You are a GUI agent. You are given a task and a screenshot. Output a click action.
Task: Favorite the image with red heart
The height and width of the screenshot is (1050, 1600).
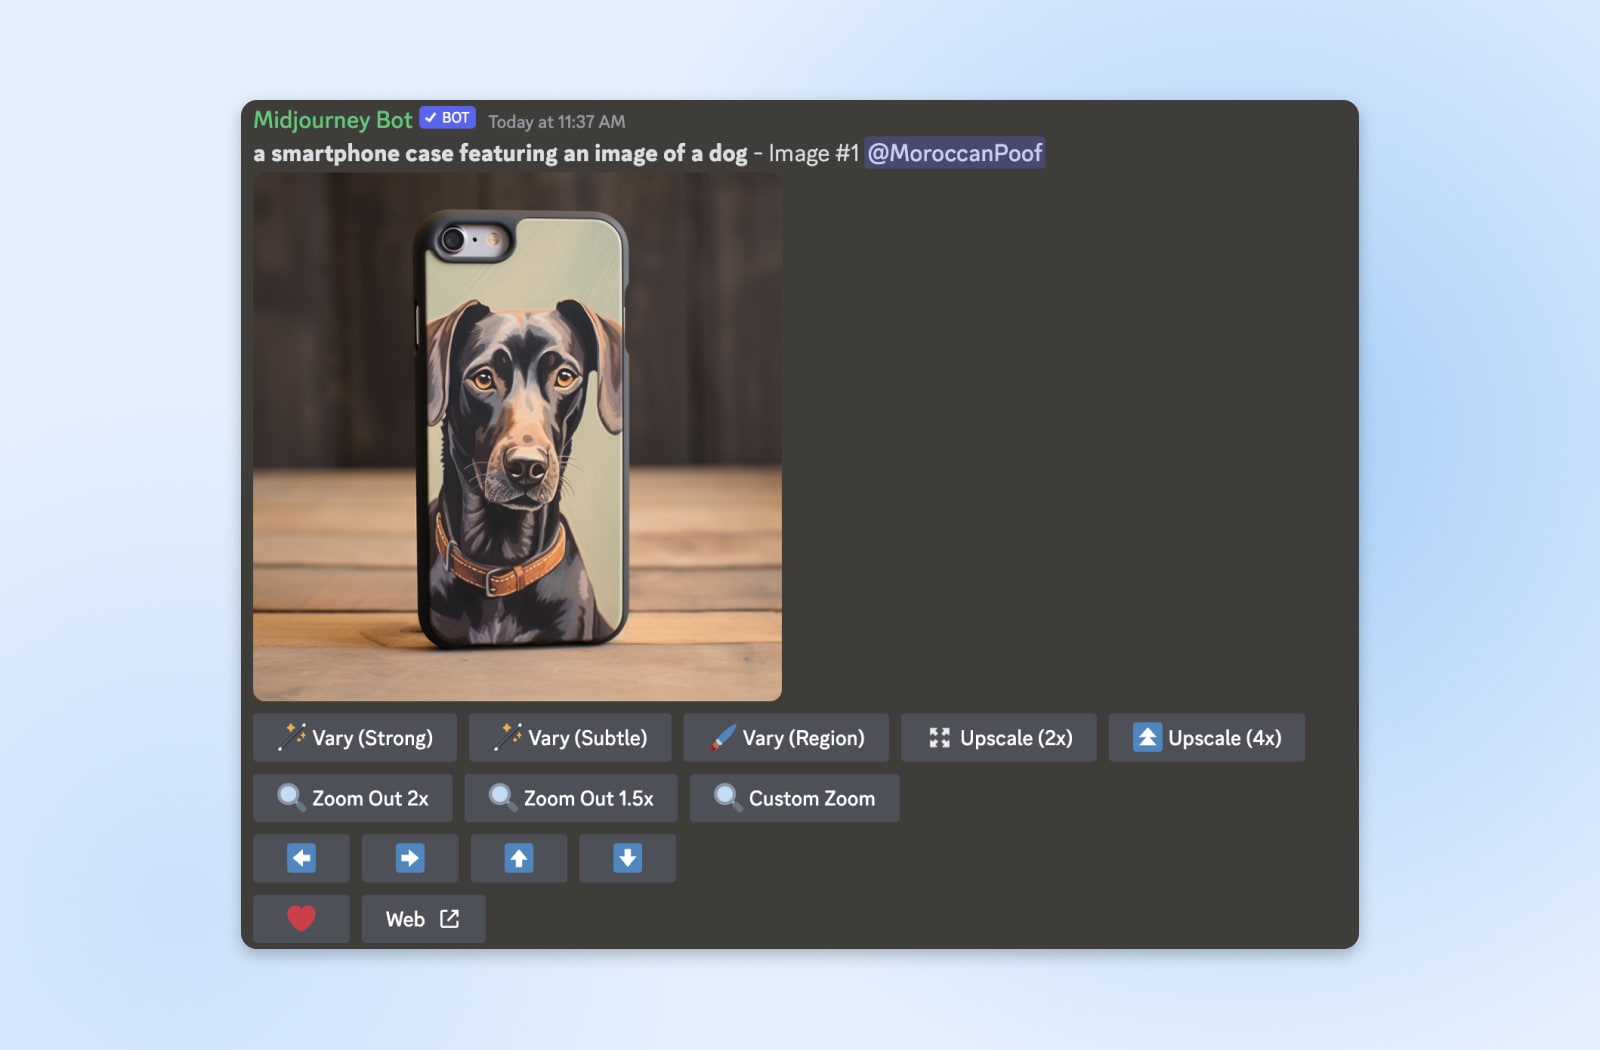[301, 919]
